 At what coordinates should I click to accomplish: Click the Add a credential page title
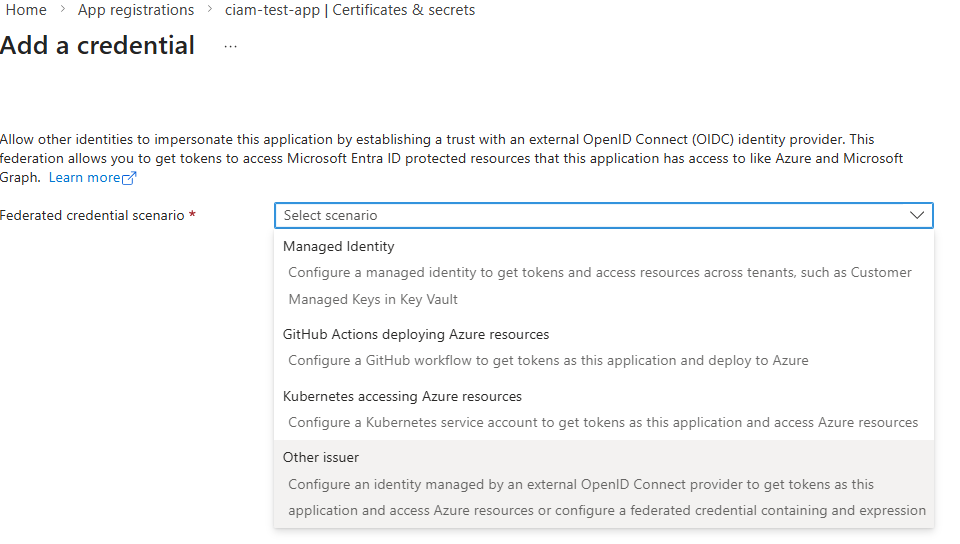pos(98,46)
